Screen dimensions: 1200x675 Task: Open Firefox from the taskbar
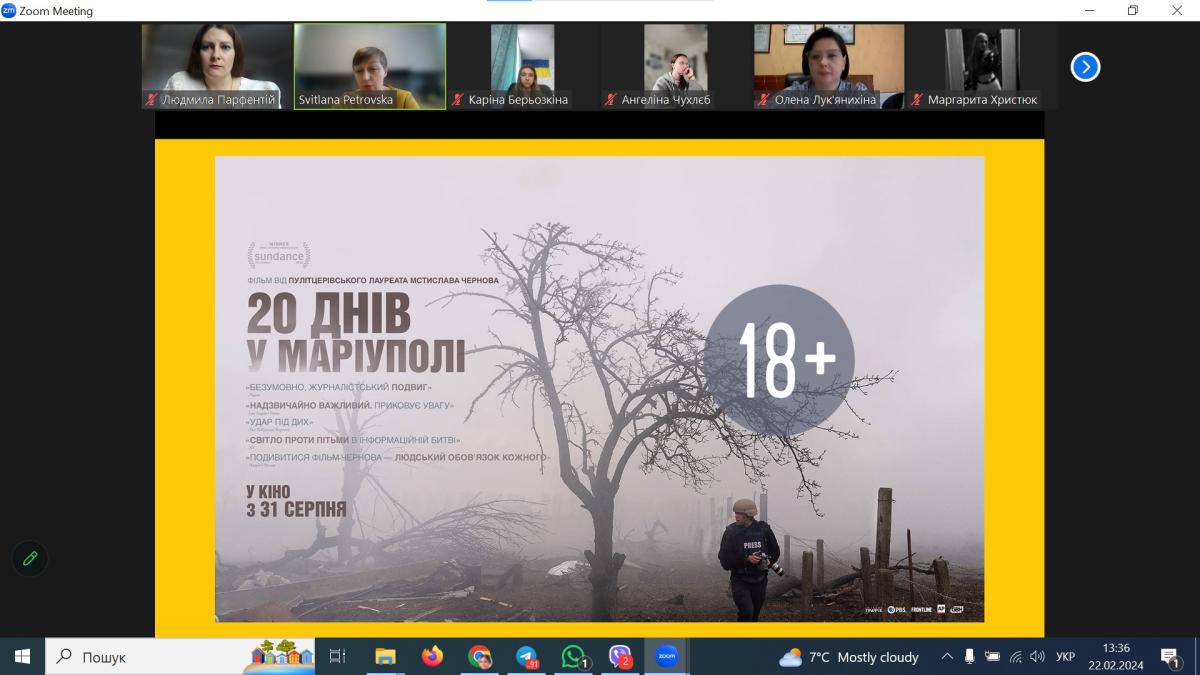(x=432, y=656)
